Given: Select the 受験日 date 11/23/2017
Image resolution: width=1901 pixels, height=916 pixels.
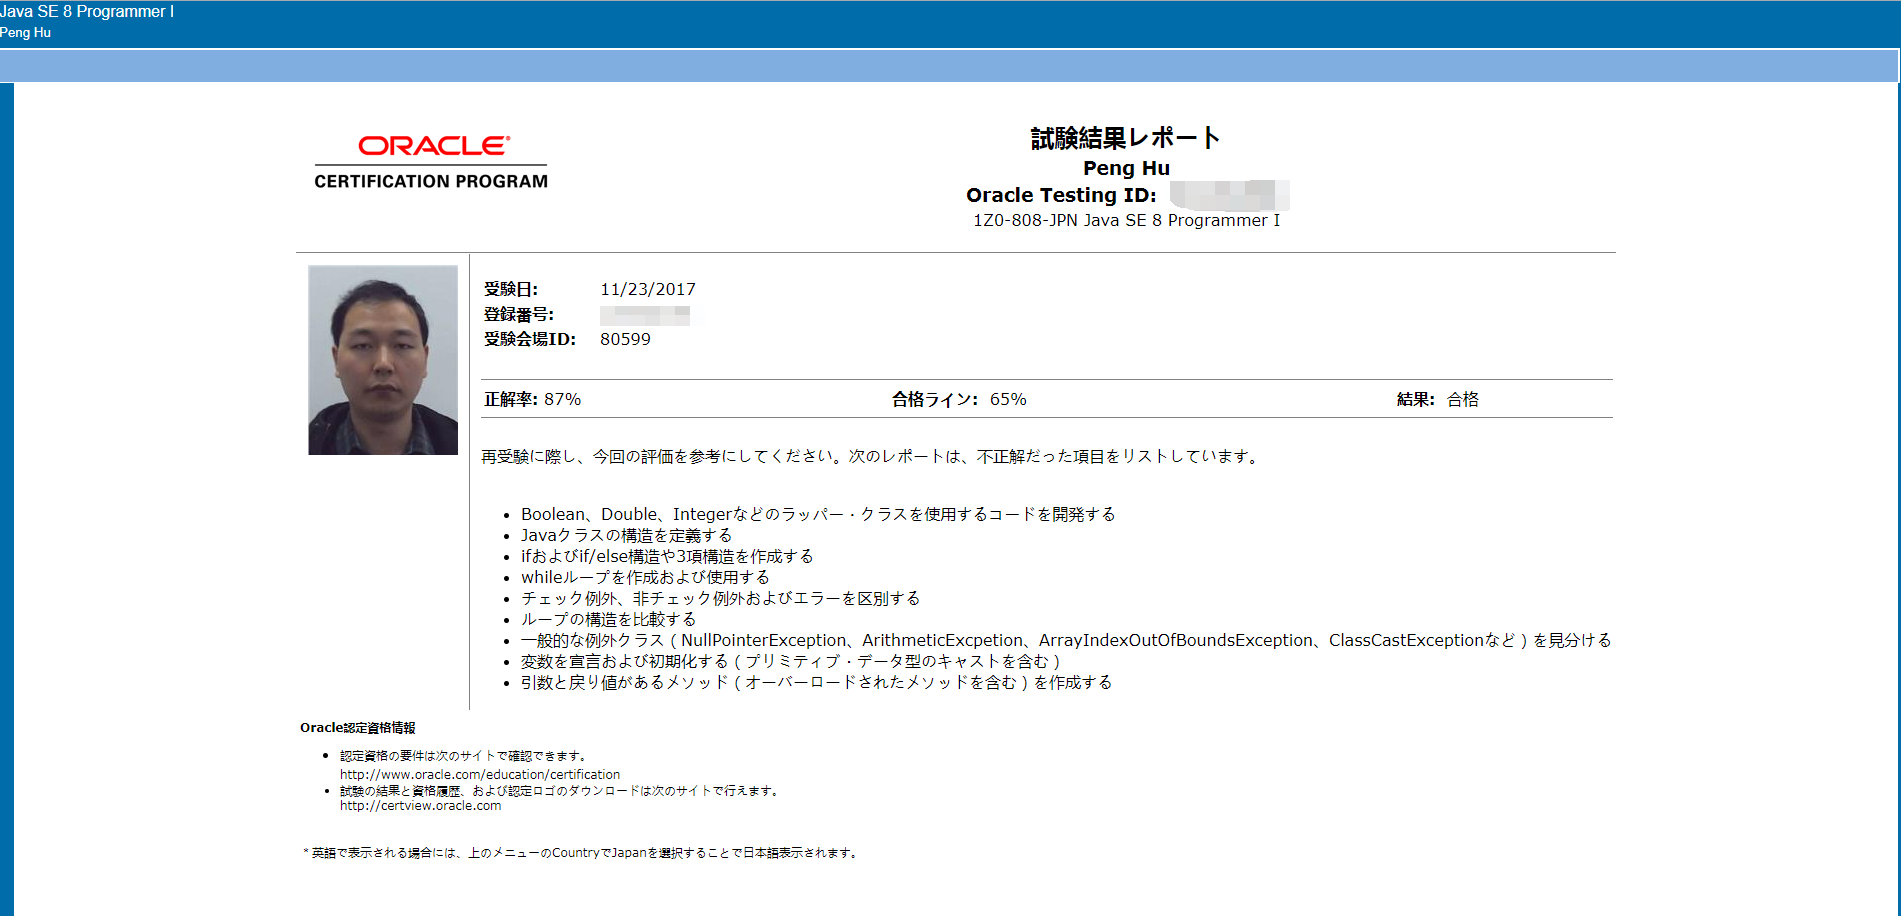Looking at the screenshot, I should [649, 288].
